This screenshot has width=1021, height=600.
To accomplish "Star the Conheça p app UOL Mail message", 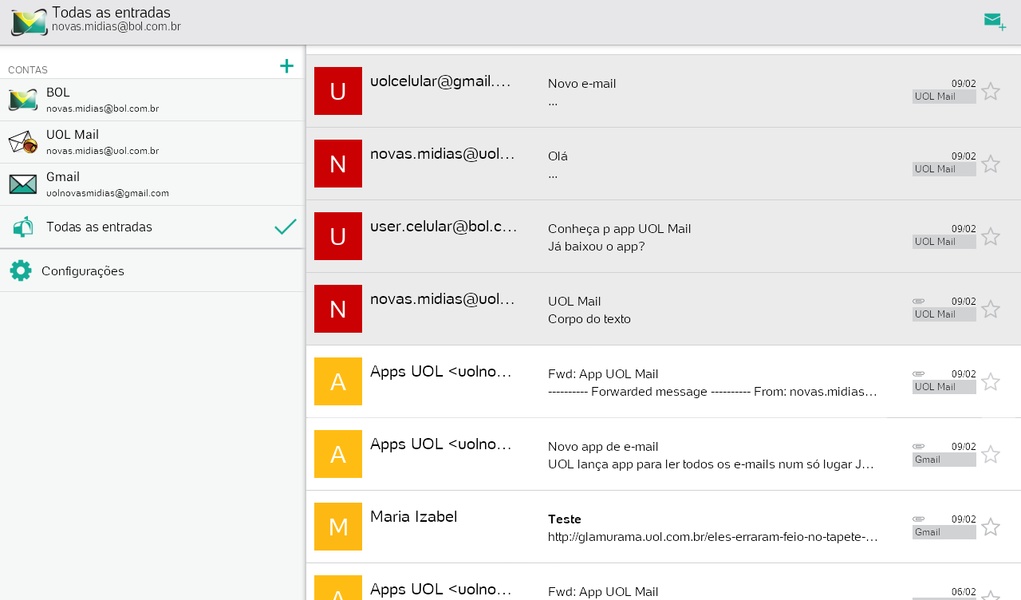I will [990, 236].
